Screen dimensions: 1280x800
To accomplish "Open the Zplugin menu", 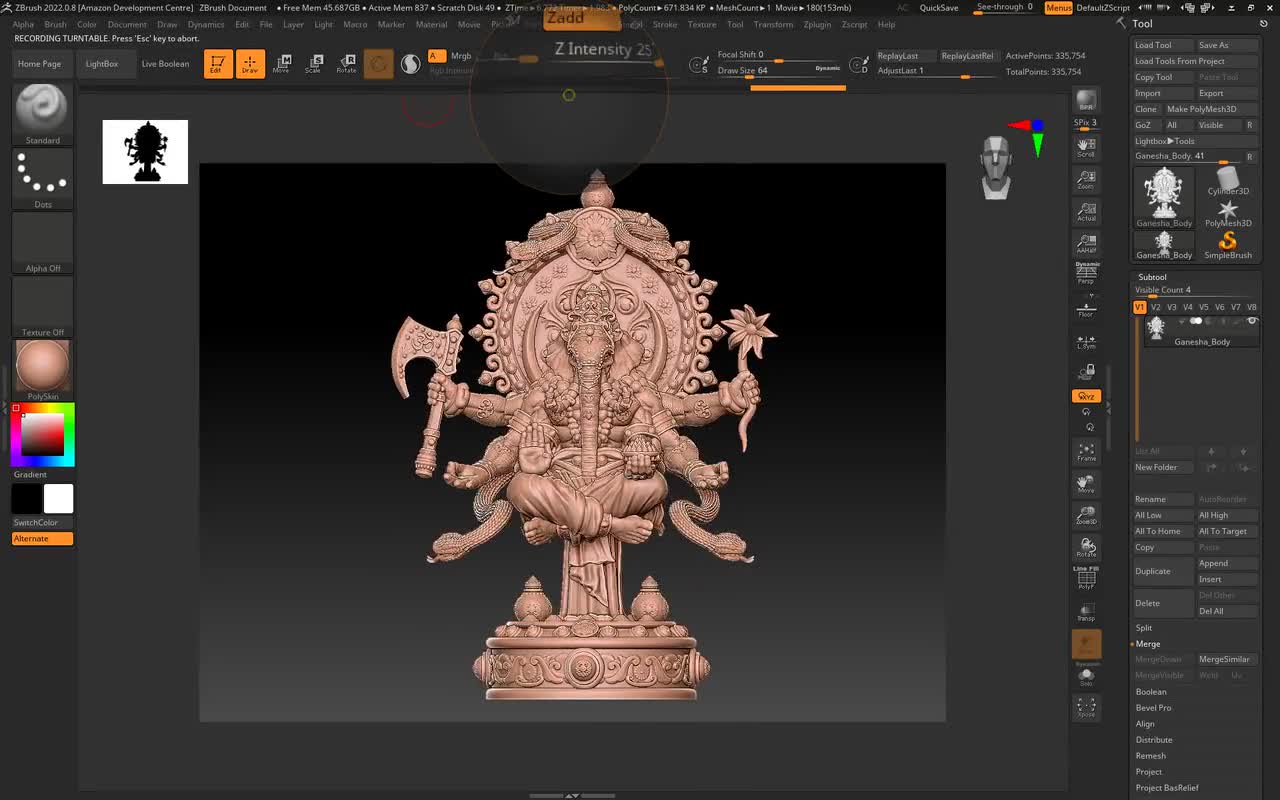I will (x=817, y=24).
